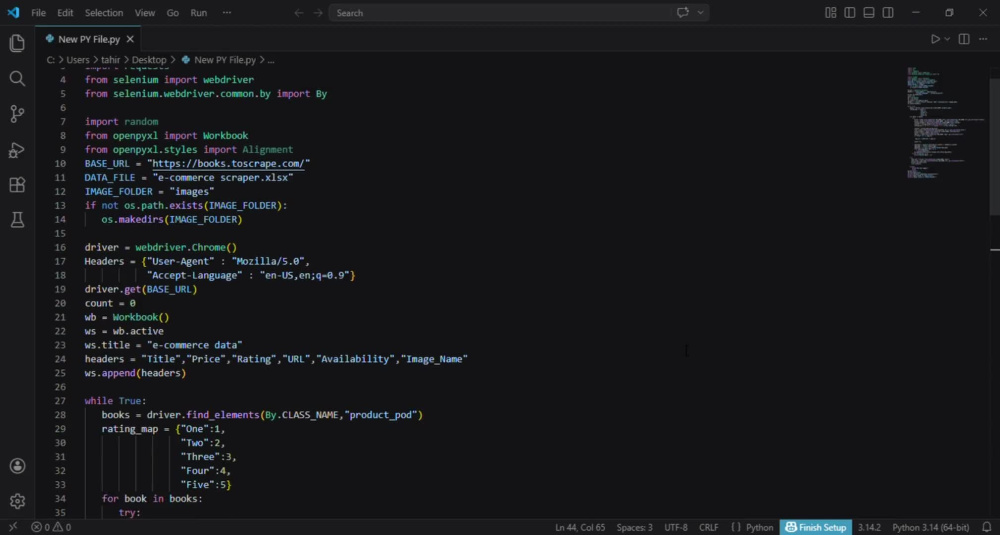Open the Go menu
The width and height of the screenshot is (1000, 535).
click(173, 13)
